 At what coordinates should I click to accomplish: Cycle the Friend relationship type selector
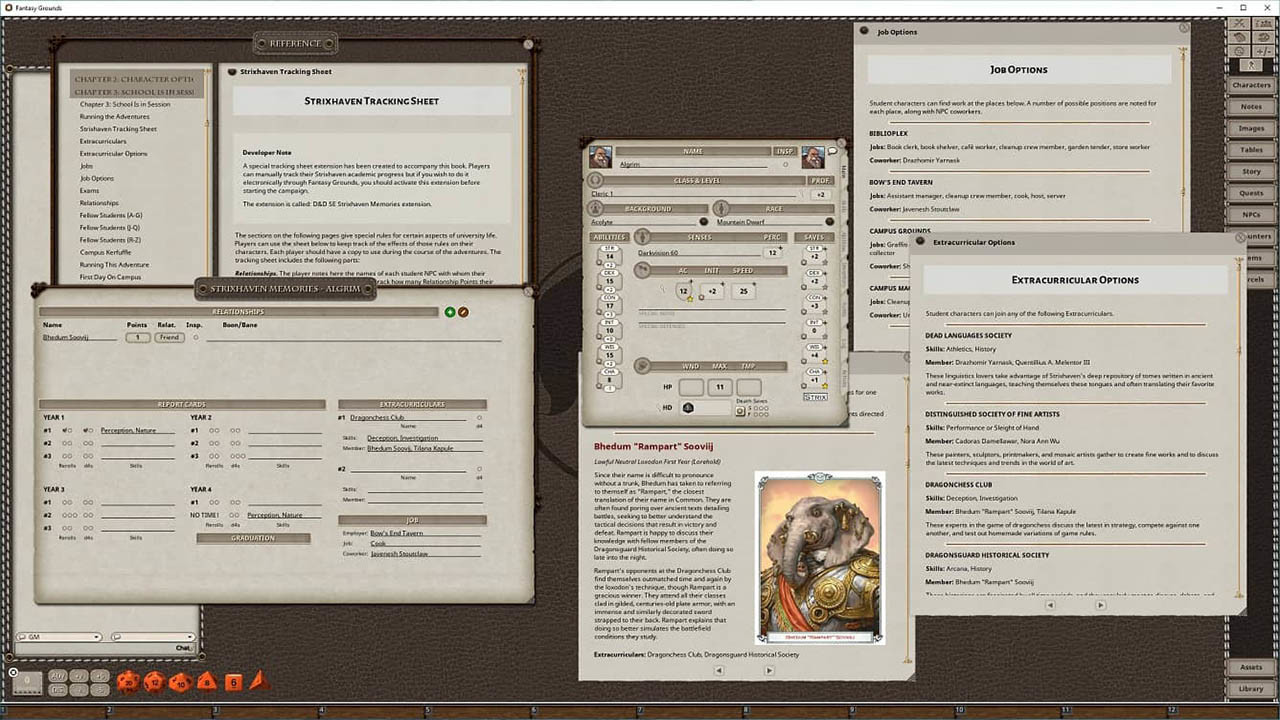tap(168, 338)
